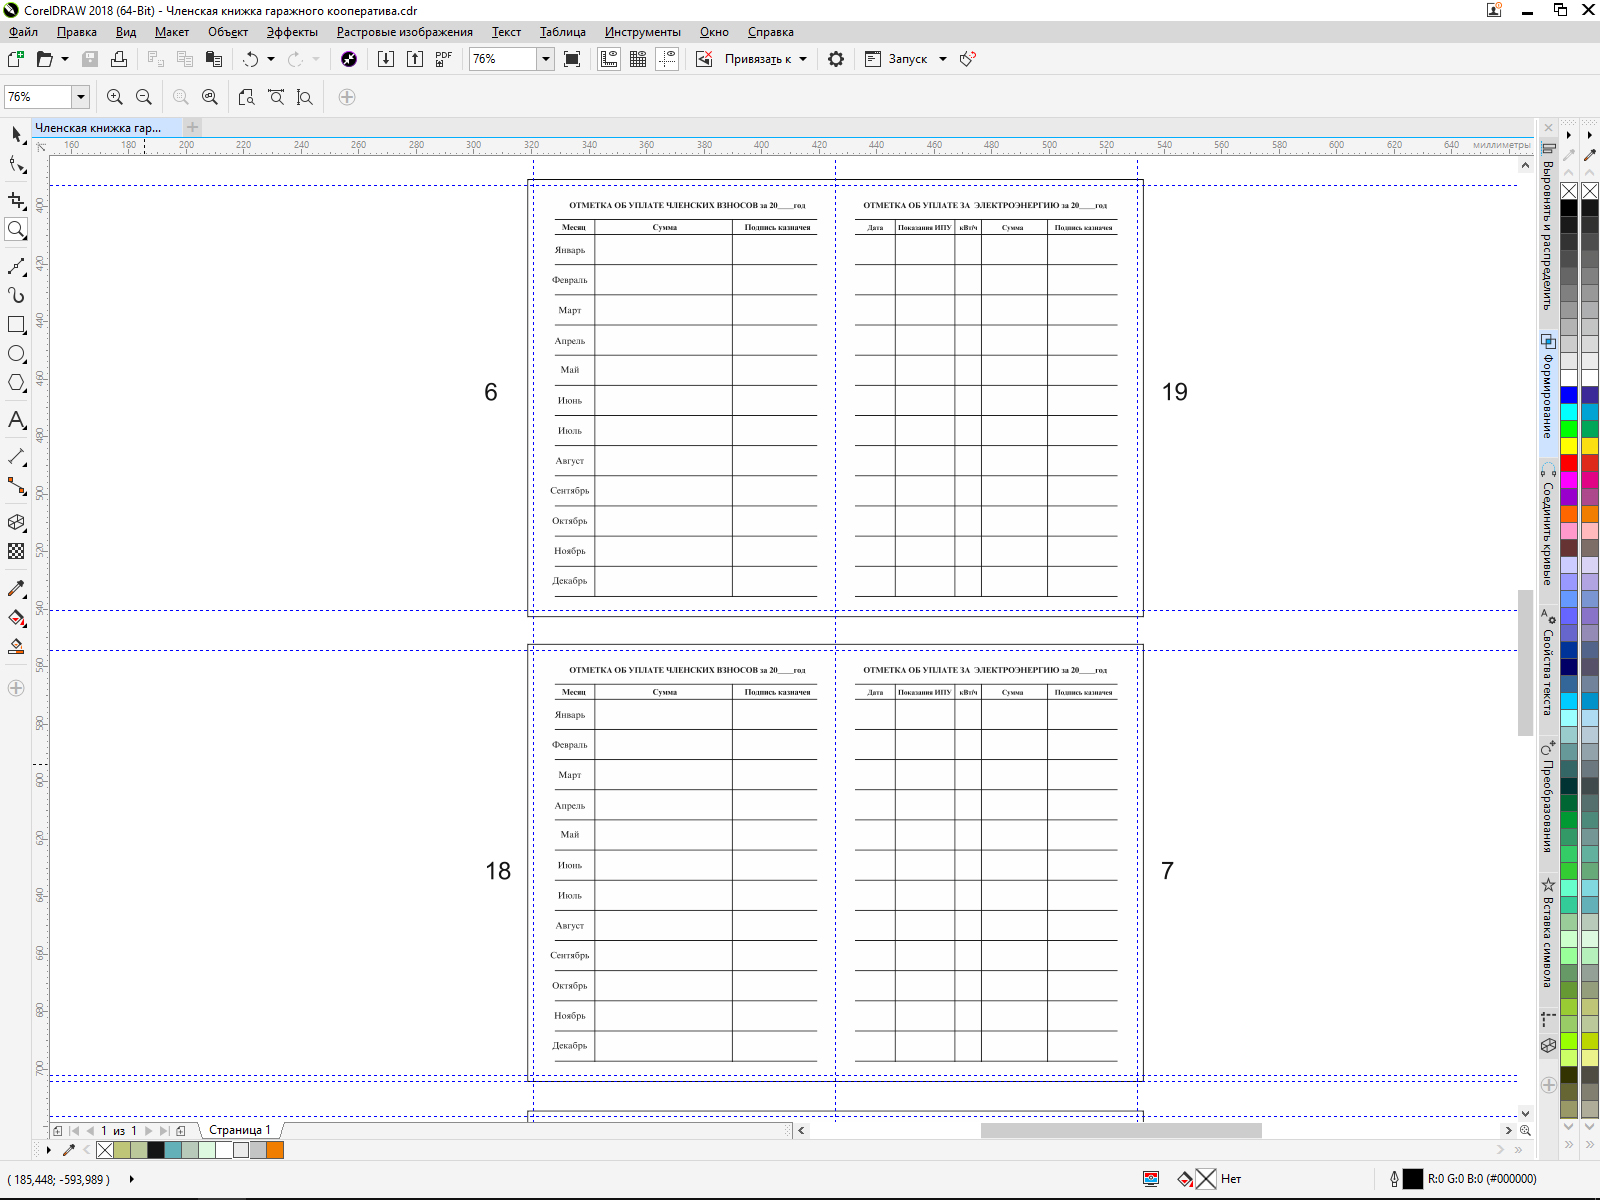Open the Options gear settings
Viewport: 1600px width, 1200px height.
(836, 59)
